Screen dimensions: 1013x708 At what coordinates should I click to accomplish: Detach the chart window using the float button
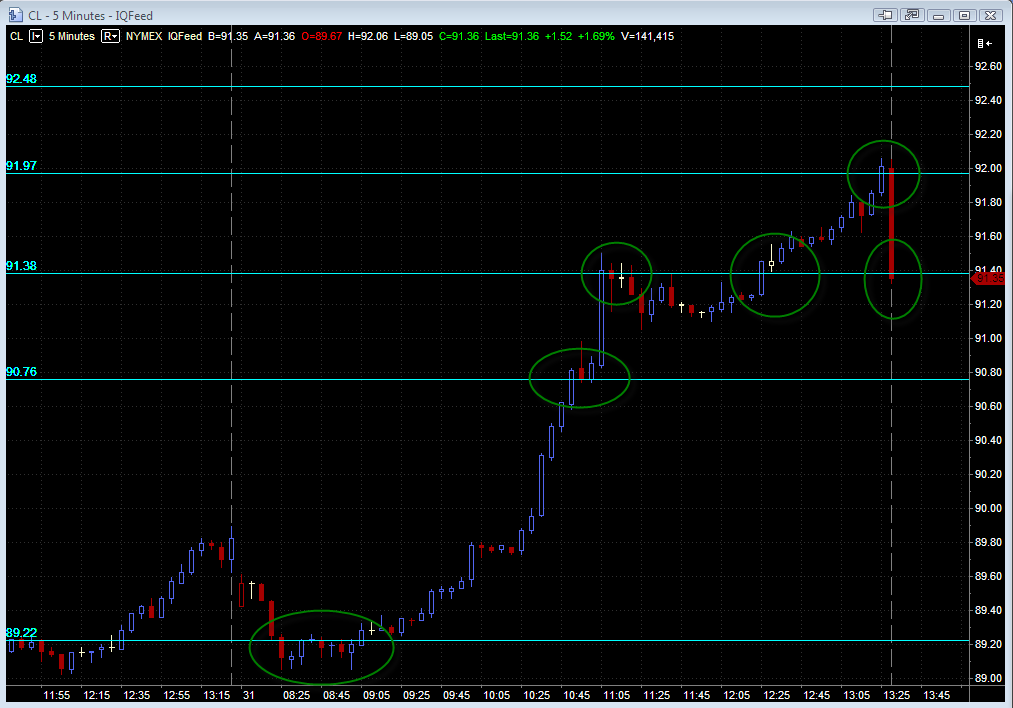click(912, 15)
